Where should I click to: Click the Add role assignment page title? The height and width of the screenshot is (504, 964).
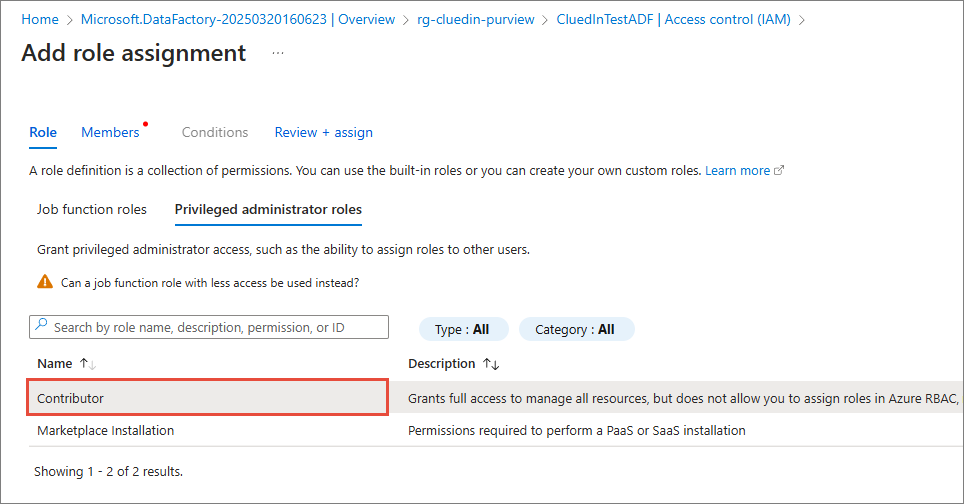pyautogui.click(x=134, y=53)
